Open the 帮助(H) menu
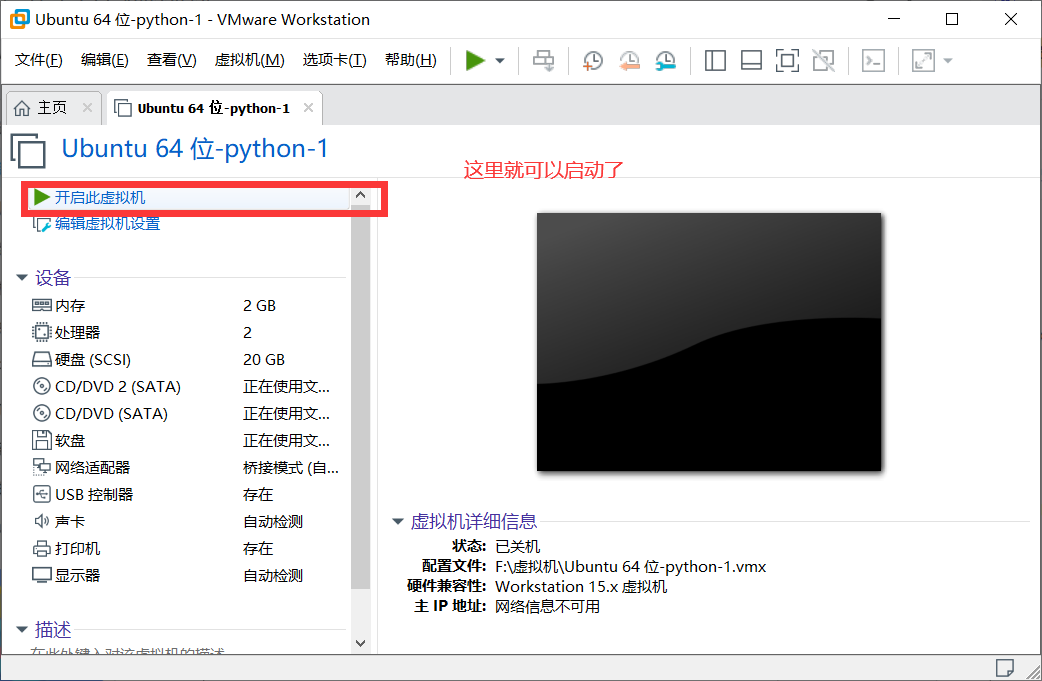The height and width of the screenshot is (681, 1042). (x=411, y=60)
